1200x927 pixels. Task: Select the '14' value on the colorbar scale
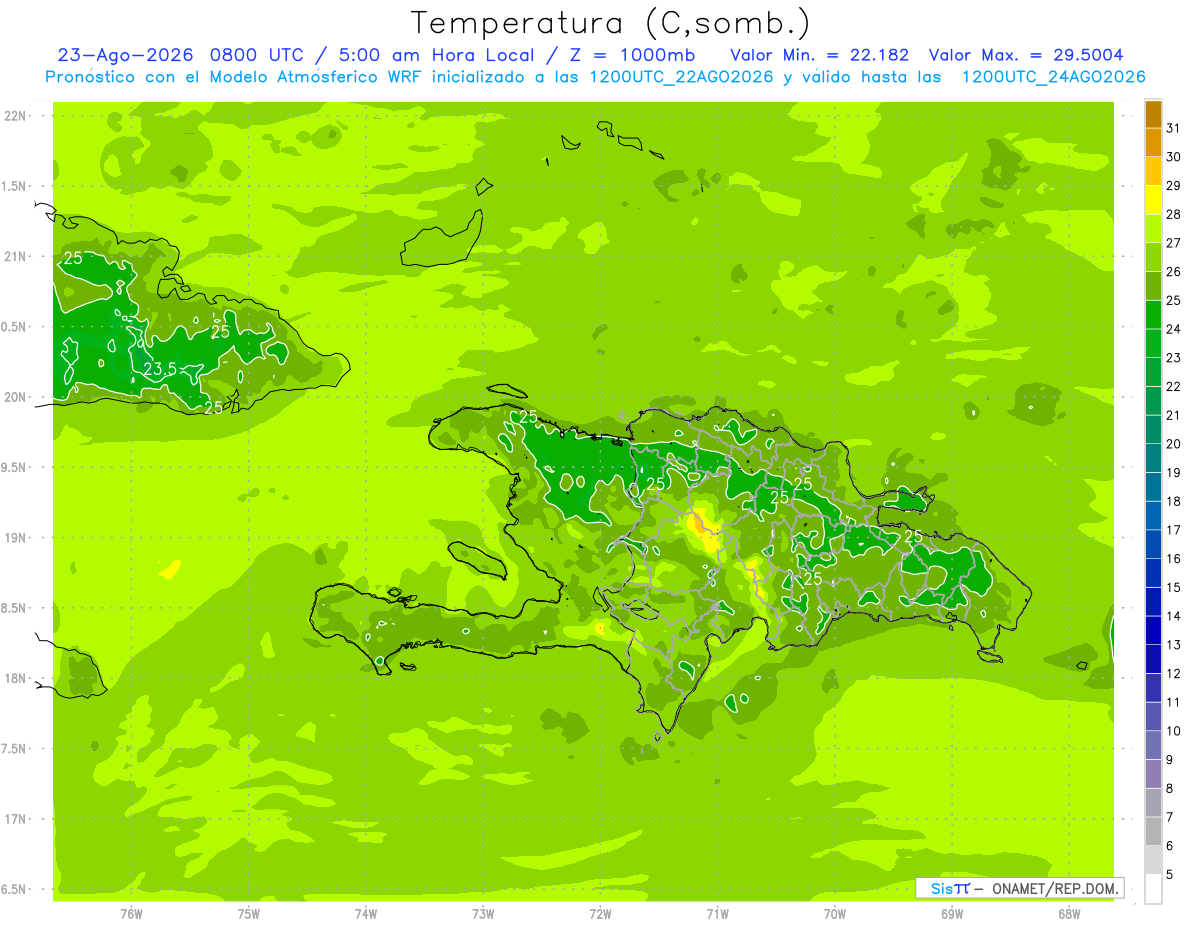point(1173,616)
